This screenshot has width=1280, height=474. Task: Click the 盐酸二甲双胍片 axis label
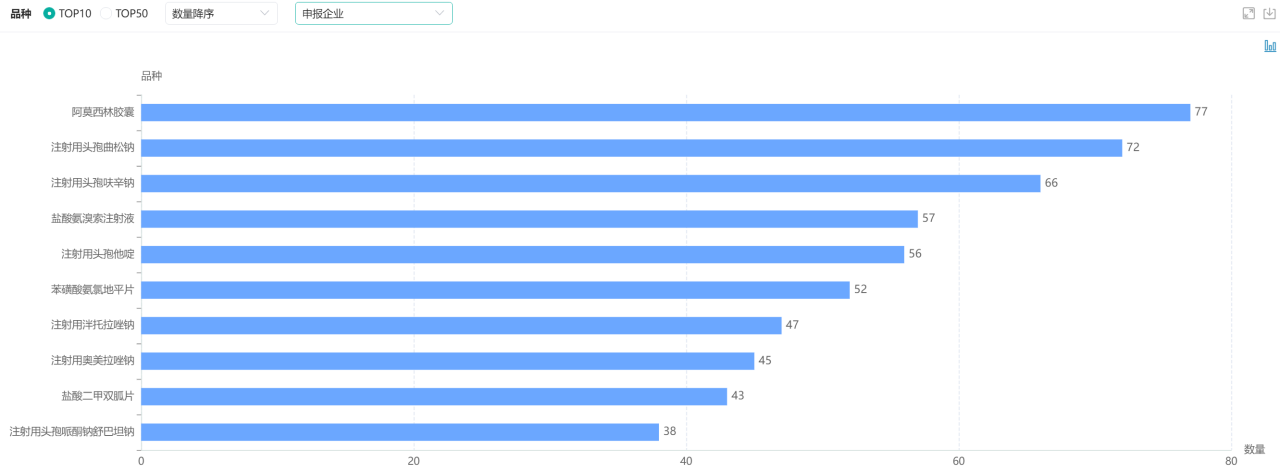(x=97, y=396)
